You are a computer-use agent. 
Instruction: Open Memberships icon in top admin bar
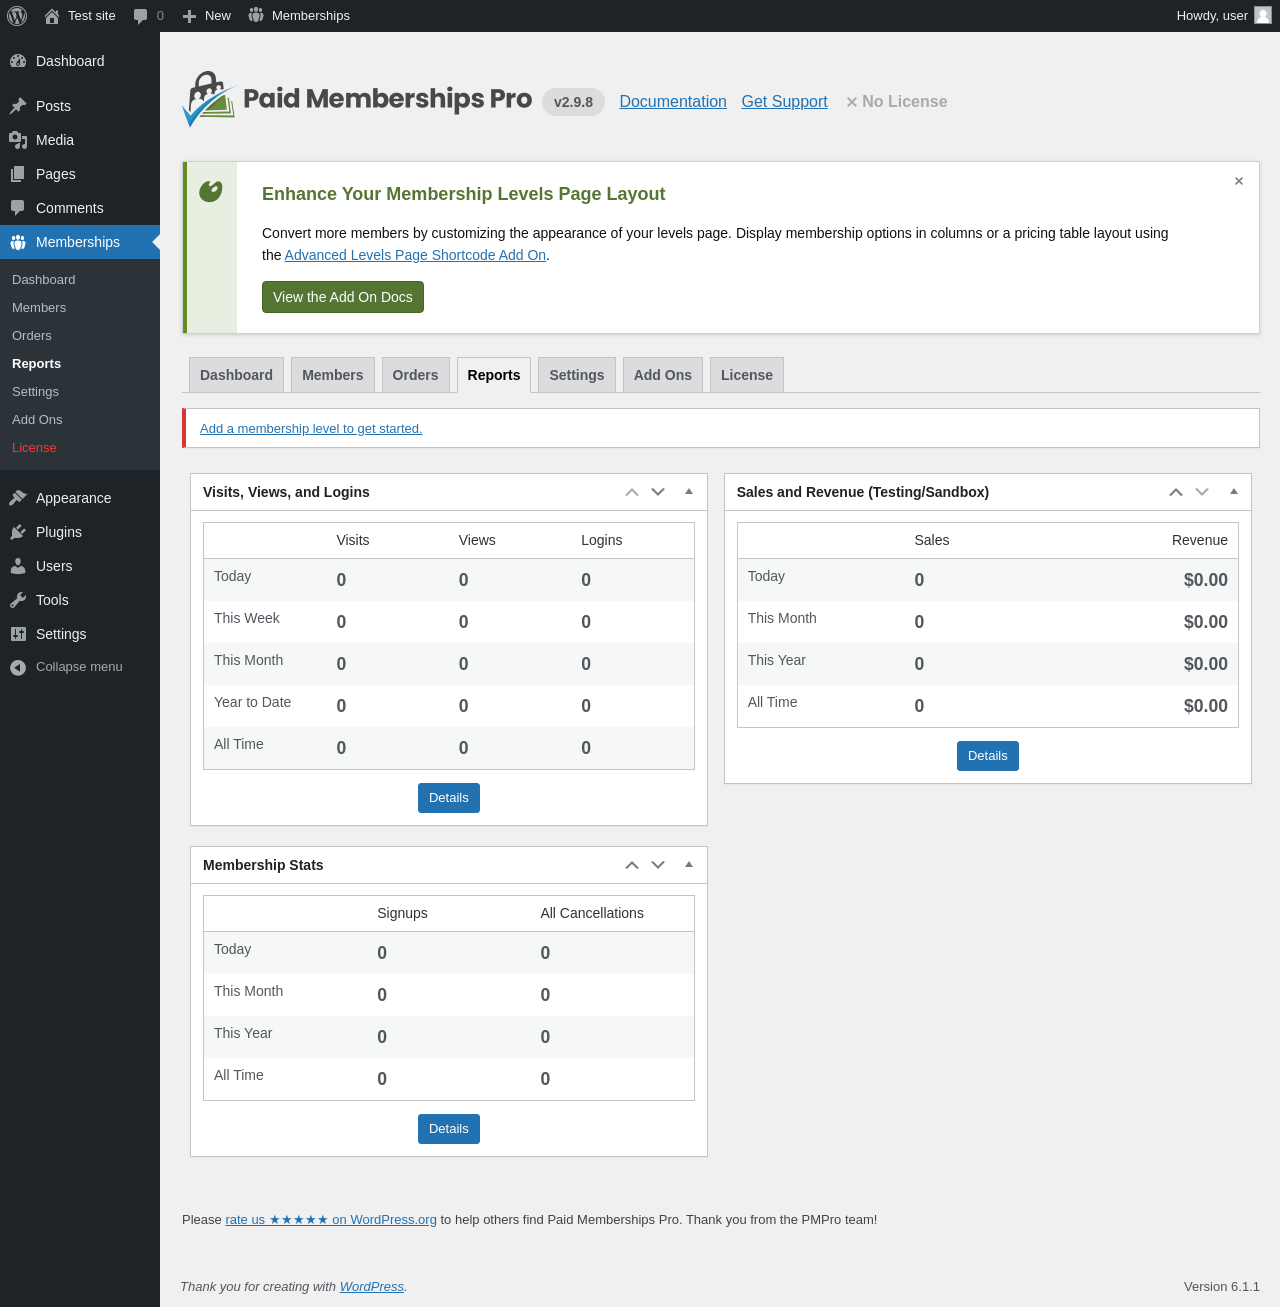pos(256,15)
